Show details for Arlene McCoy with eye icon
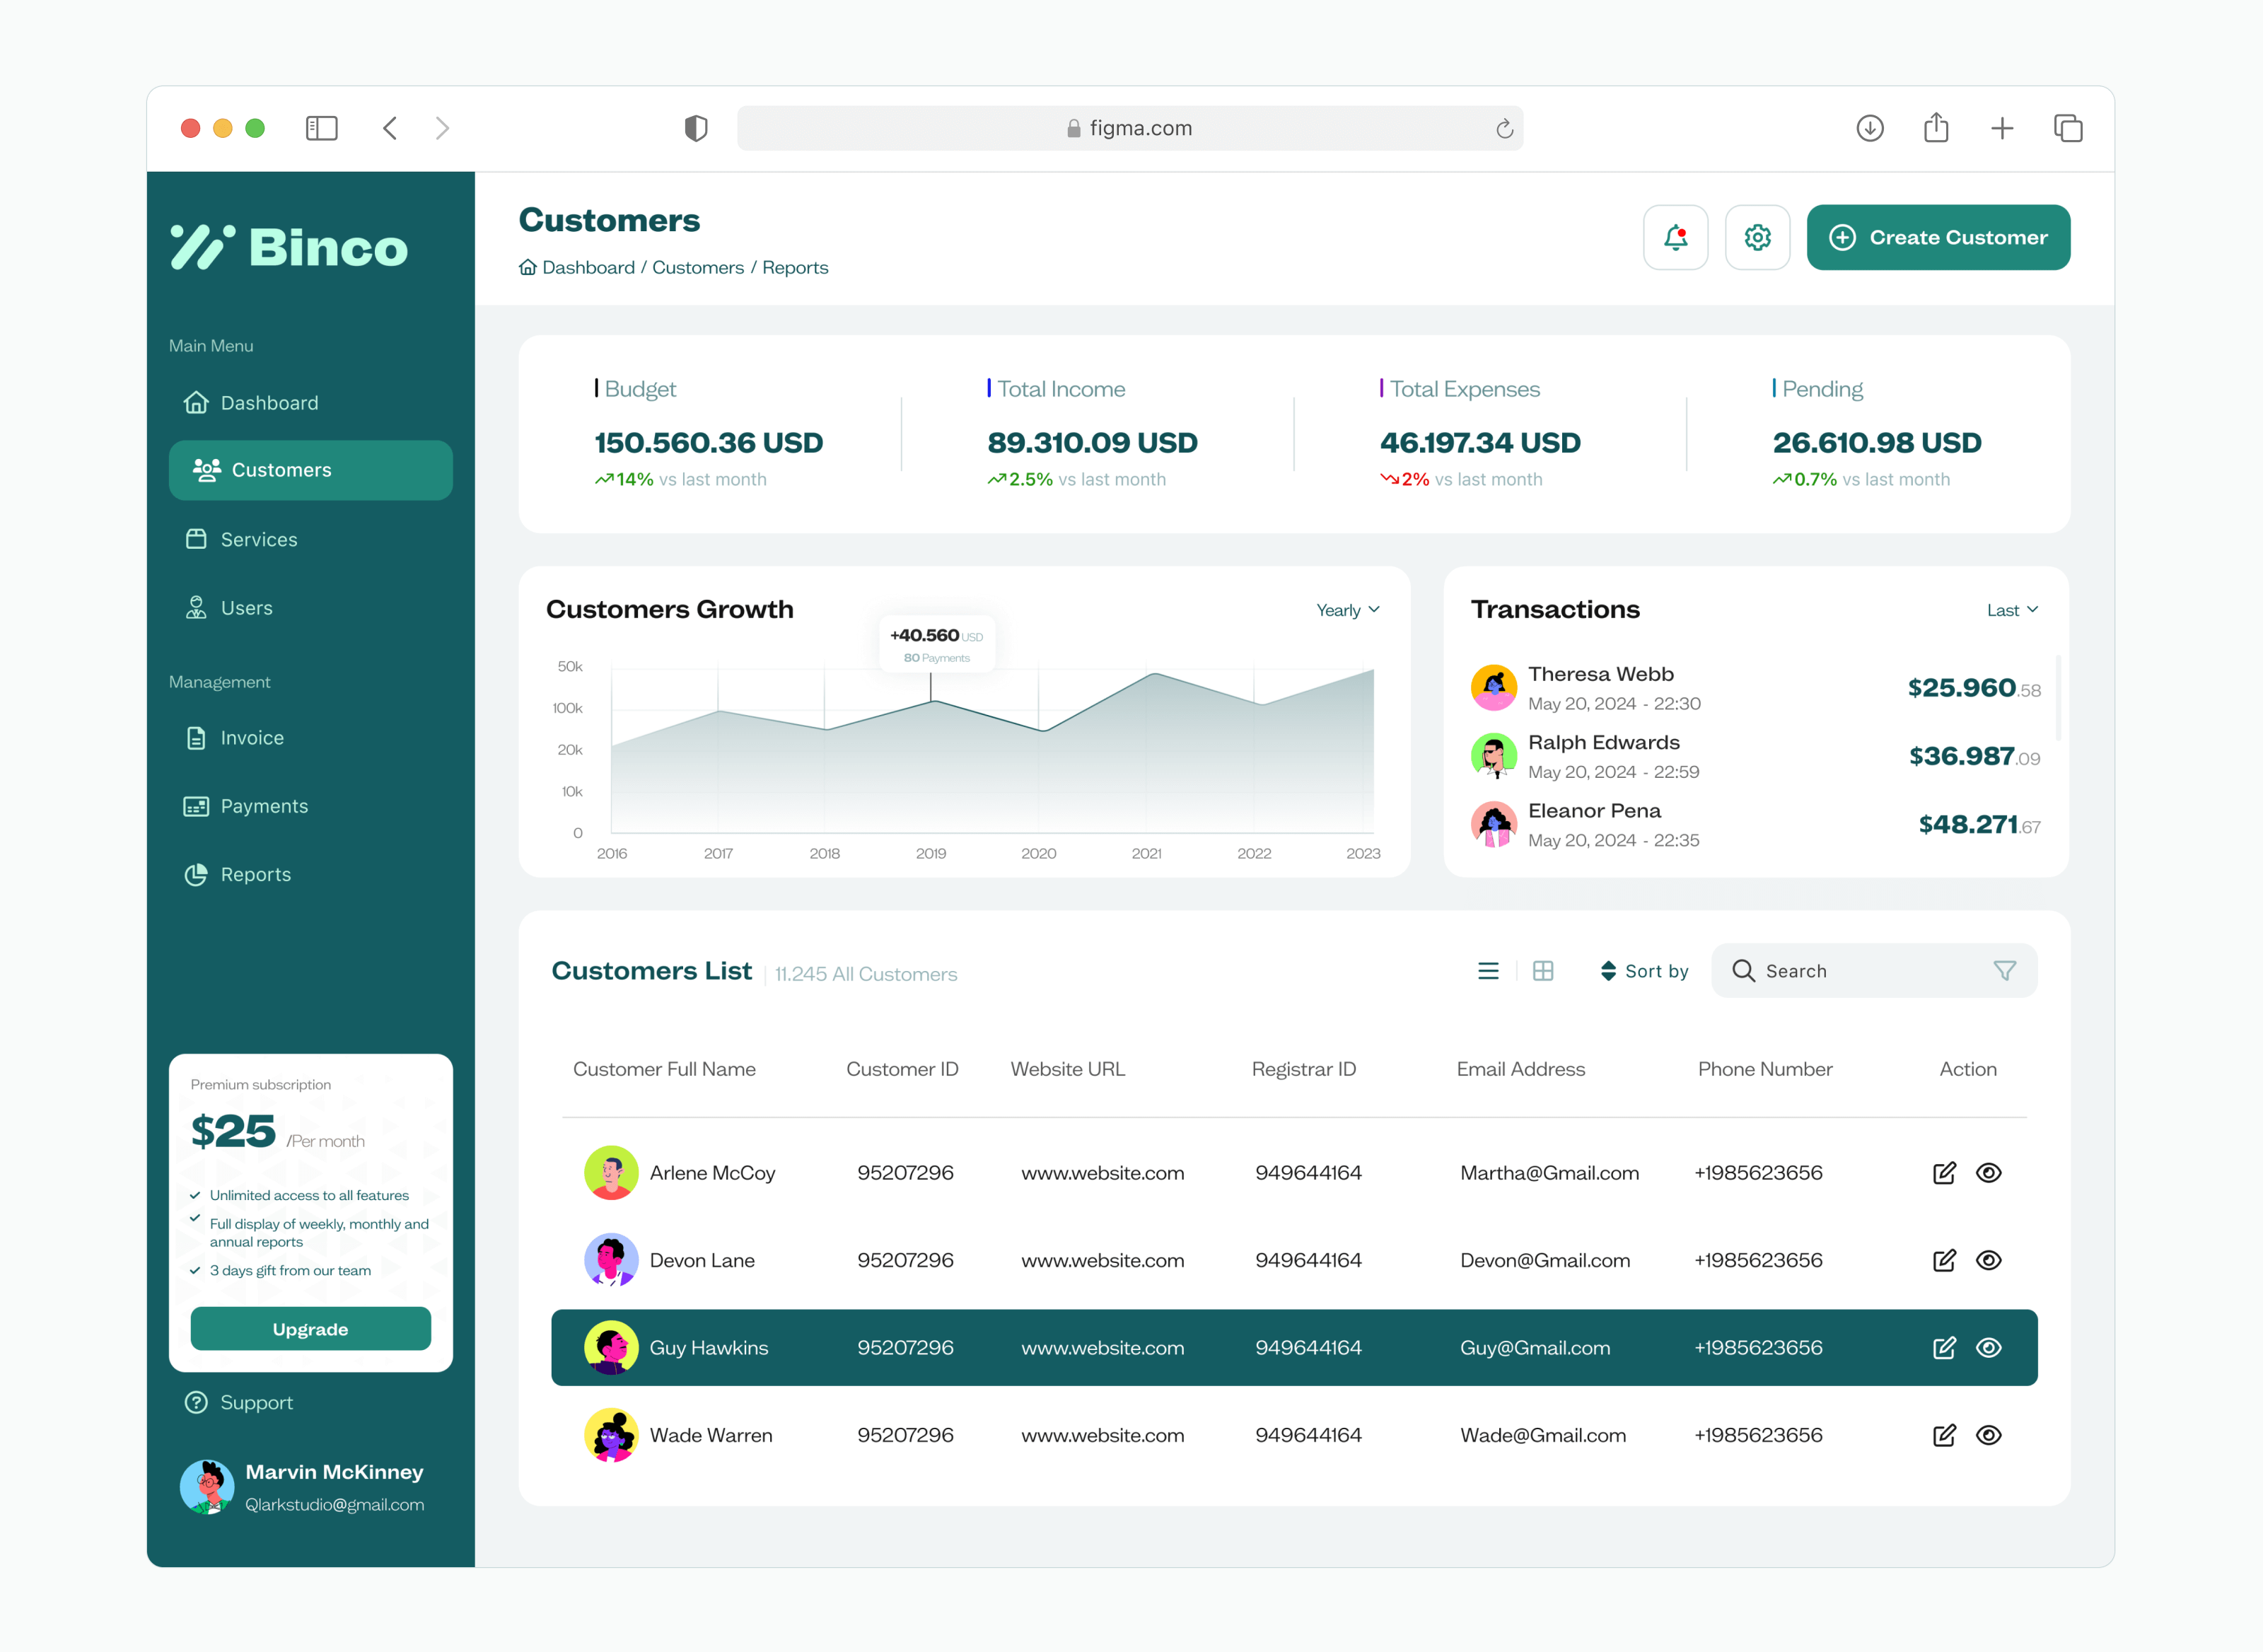 (1989, 1172)
